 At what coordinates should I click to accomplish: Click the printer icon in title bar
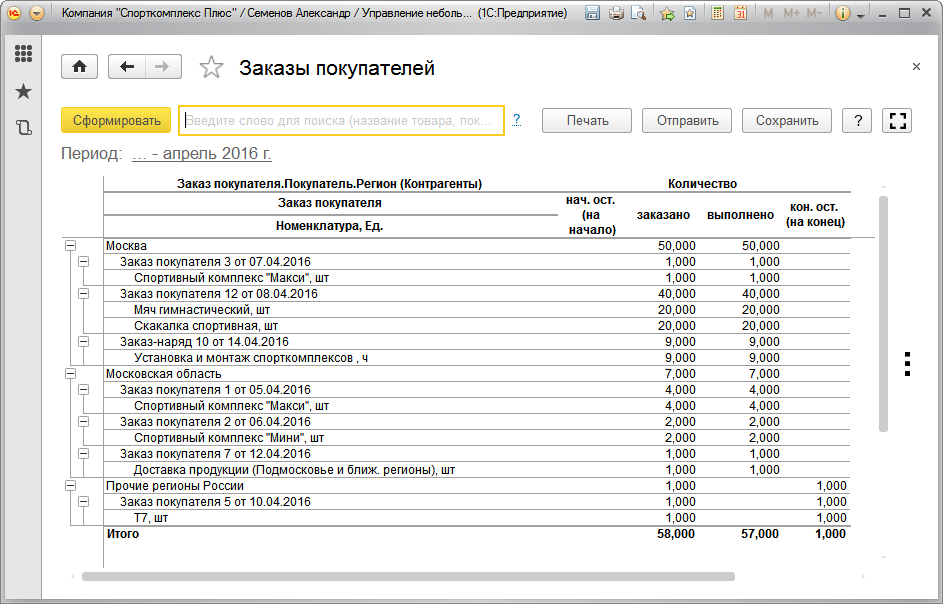coord(616,14)
